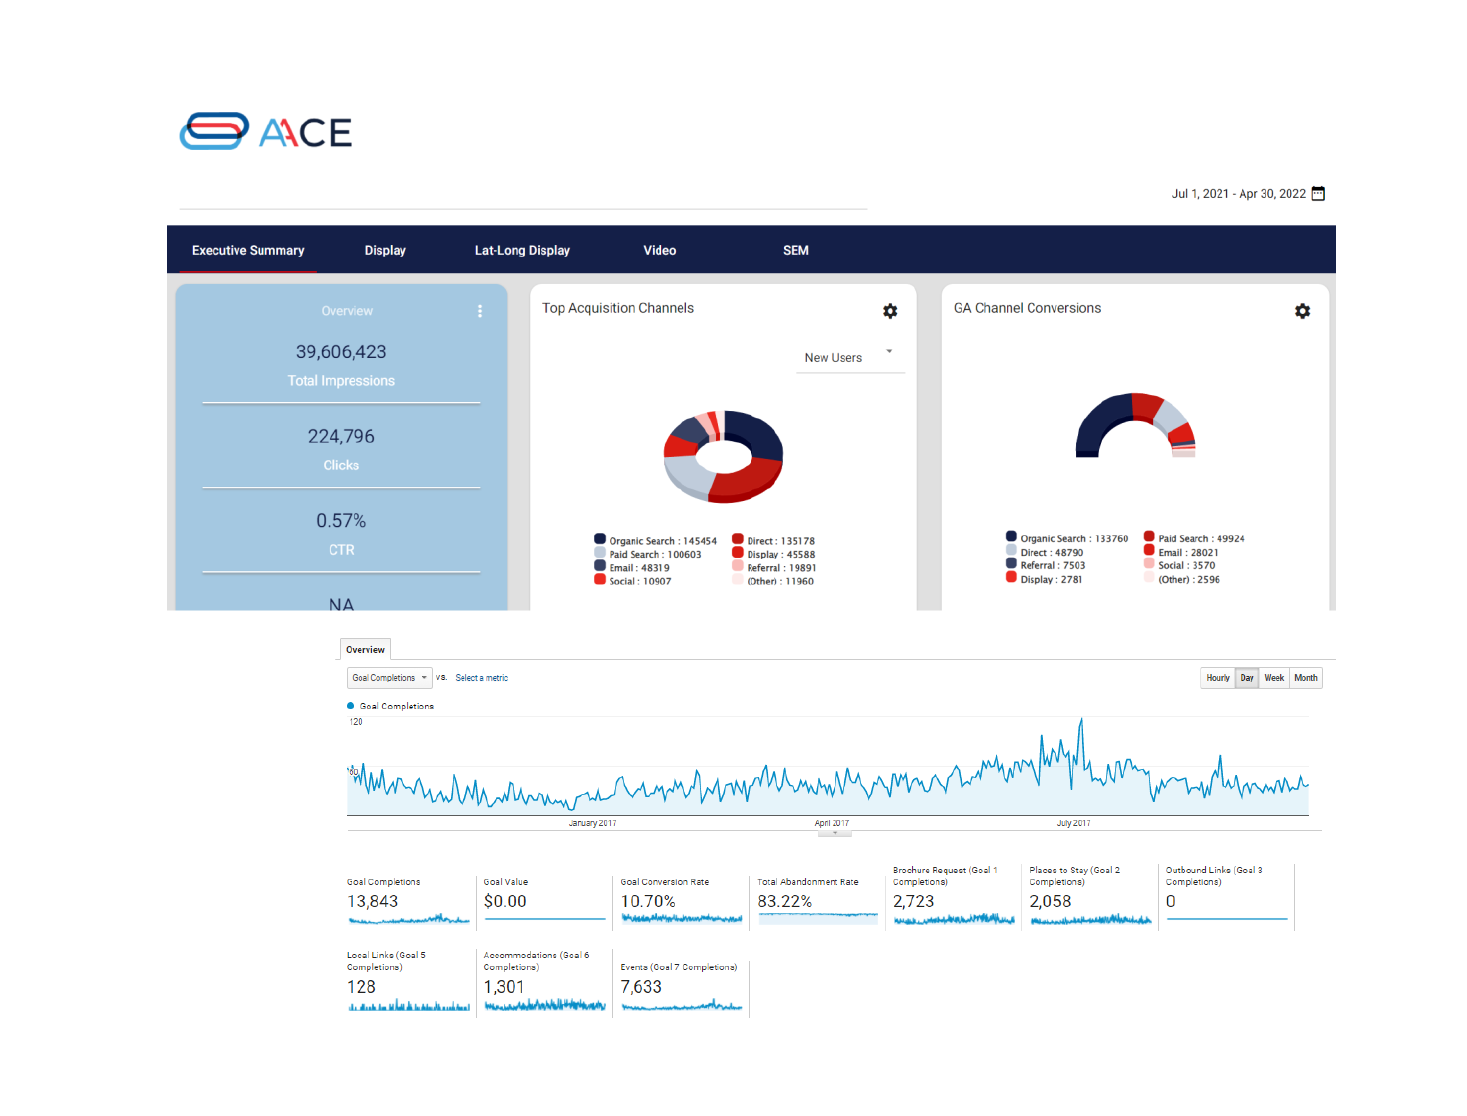Switch to the Display tab
Screen dimensions: 1467x1116
pos(385,250)
